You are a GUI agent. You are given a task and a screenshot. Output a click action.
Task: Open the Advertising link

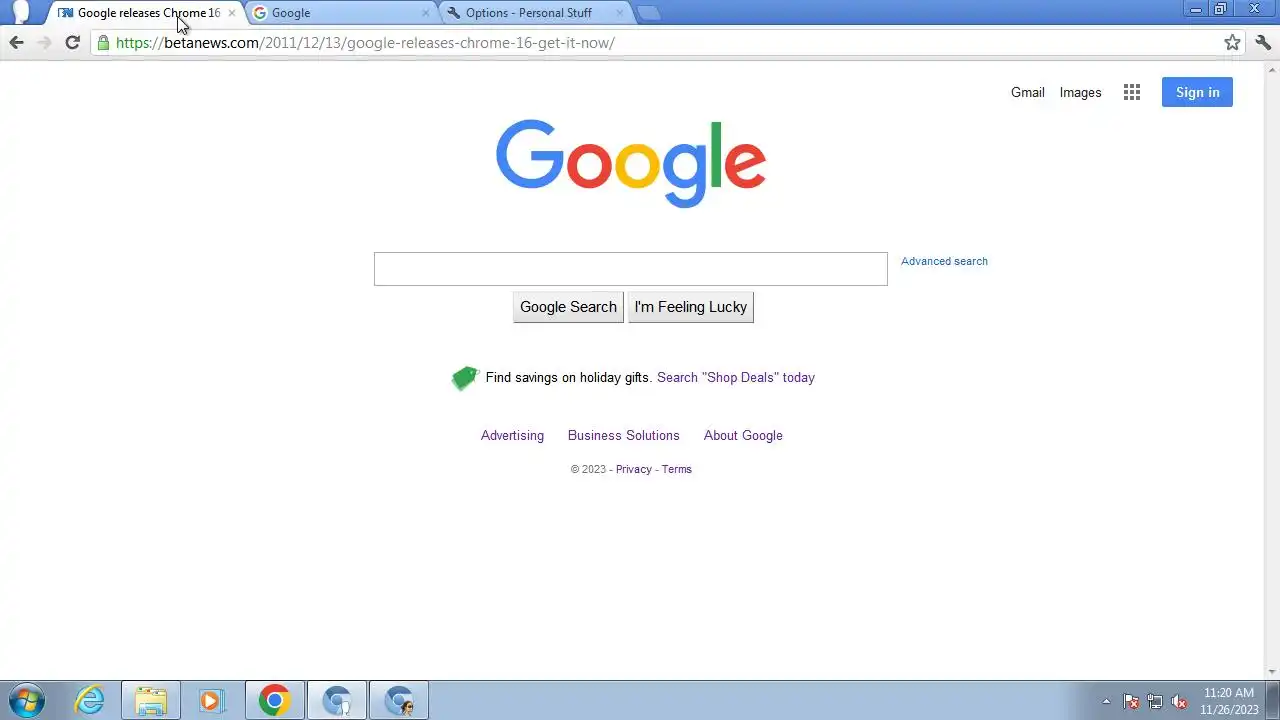click(x=512, y=435)
